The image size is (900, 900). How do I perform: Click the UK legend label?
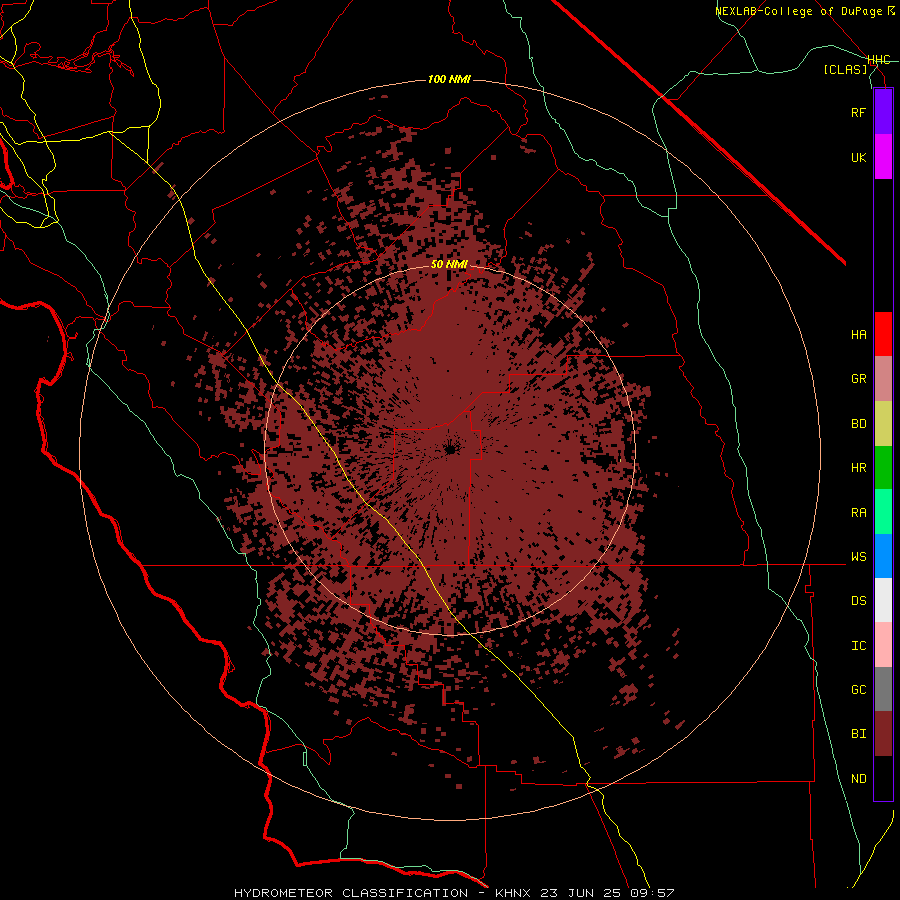point(858,157)
